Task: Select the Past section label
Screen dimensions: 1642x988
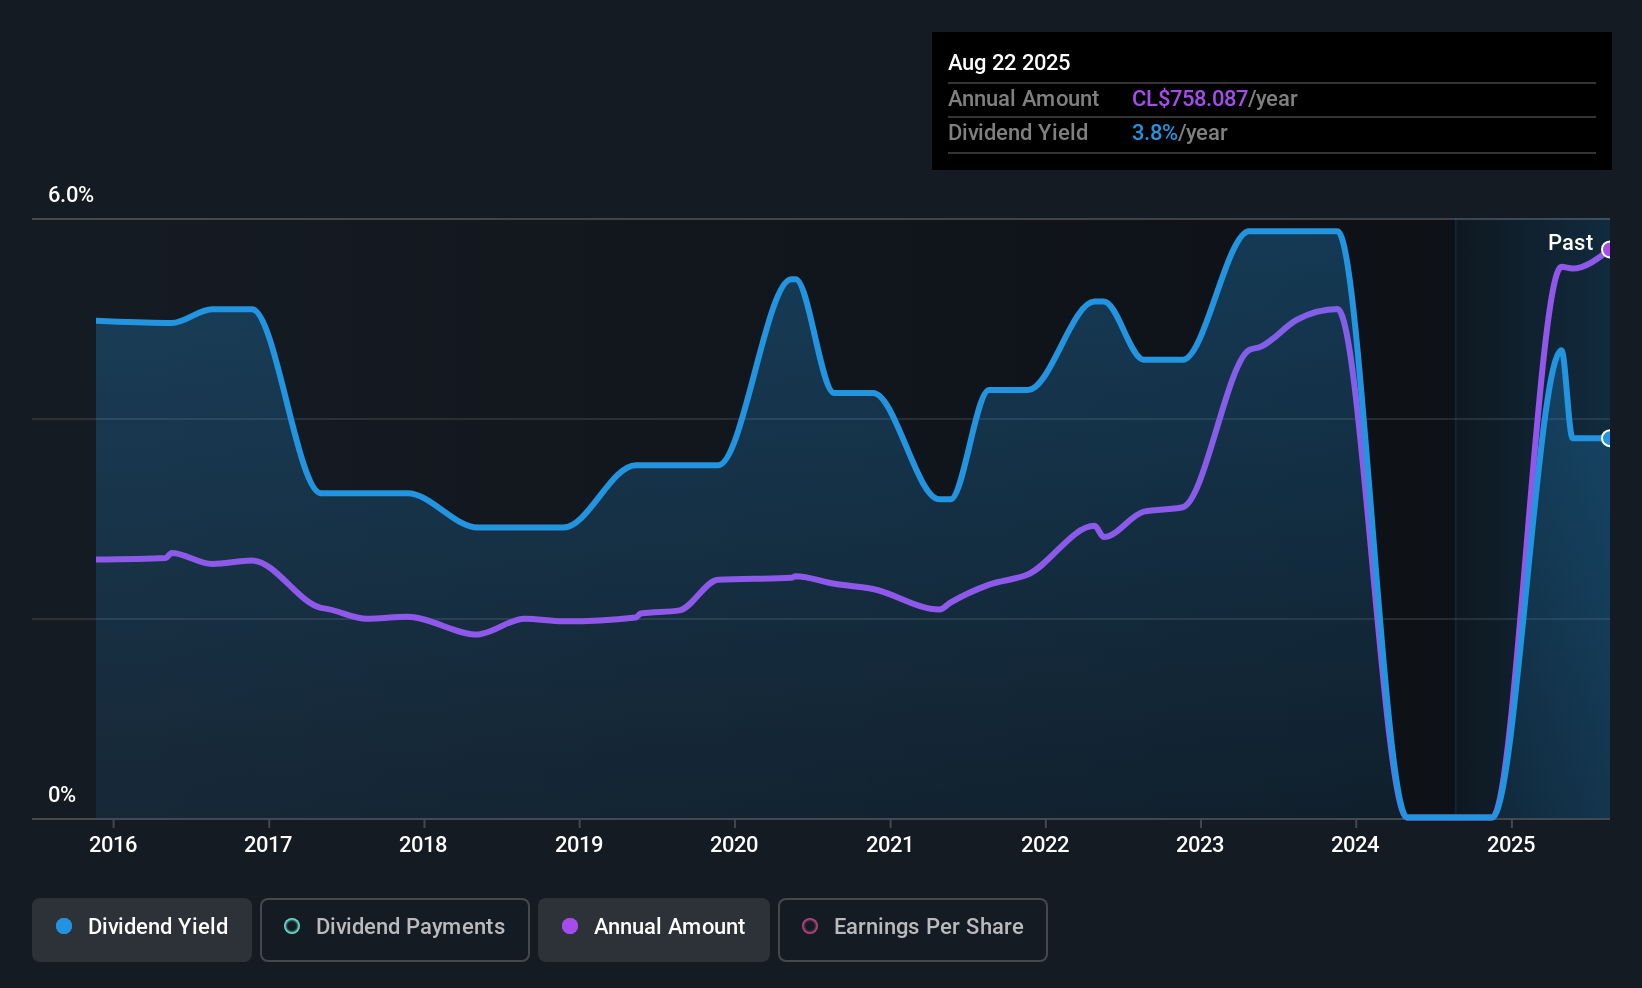Action: 1570,242
